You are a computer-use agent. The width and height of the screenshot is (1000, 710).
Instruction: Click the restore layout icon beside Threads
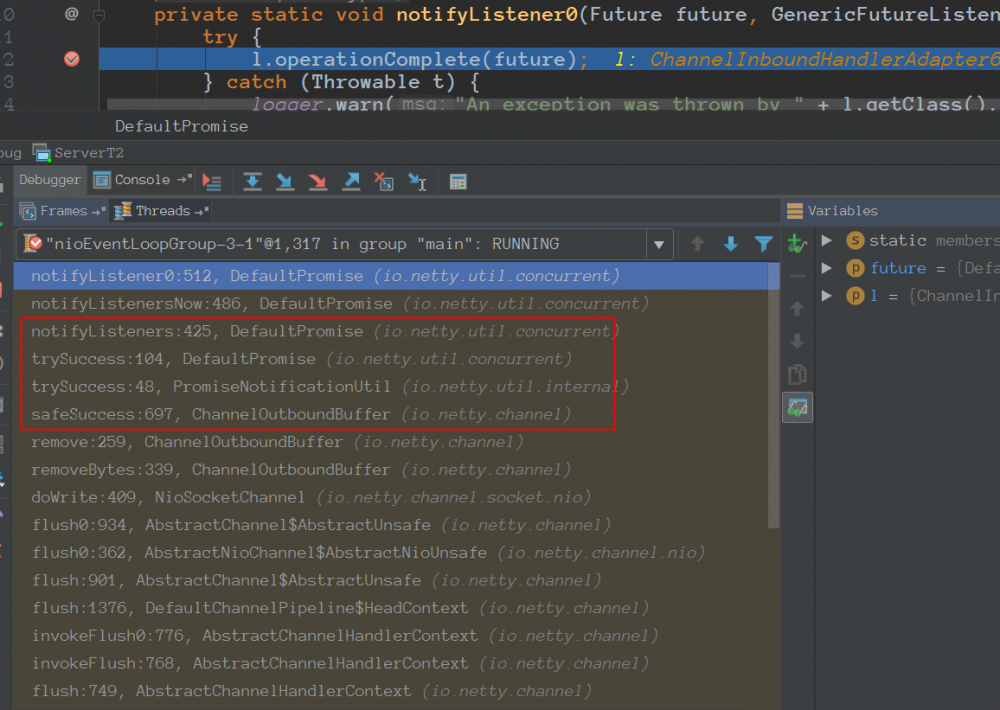(x=202, y=211)
